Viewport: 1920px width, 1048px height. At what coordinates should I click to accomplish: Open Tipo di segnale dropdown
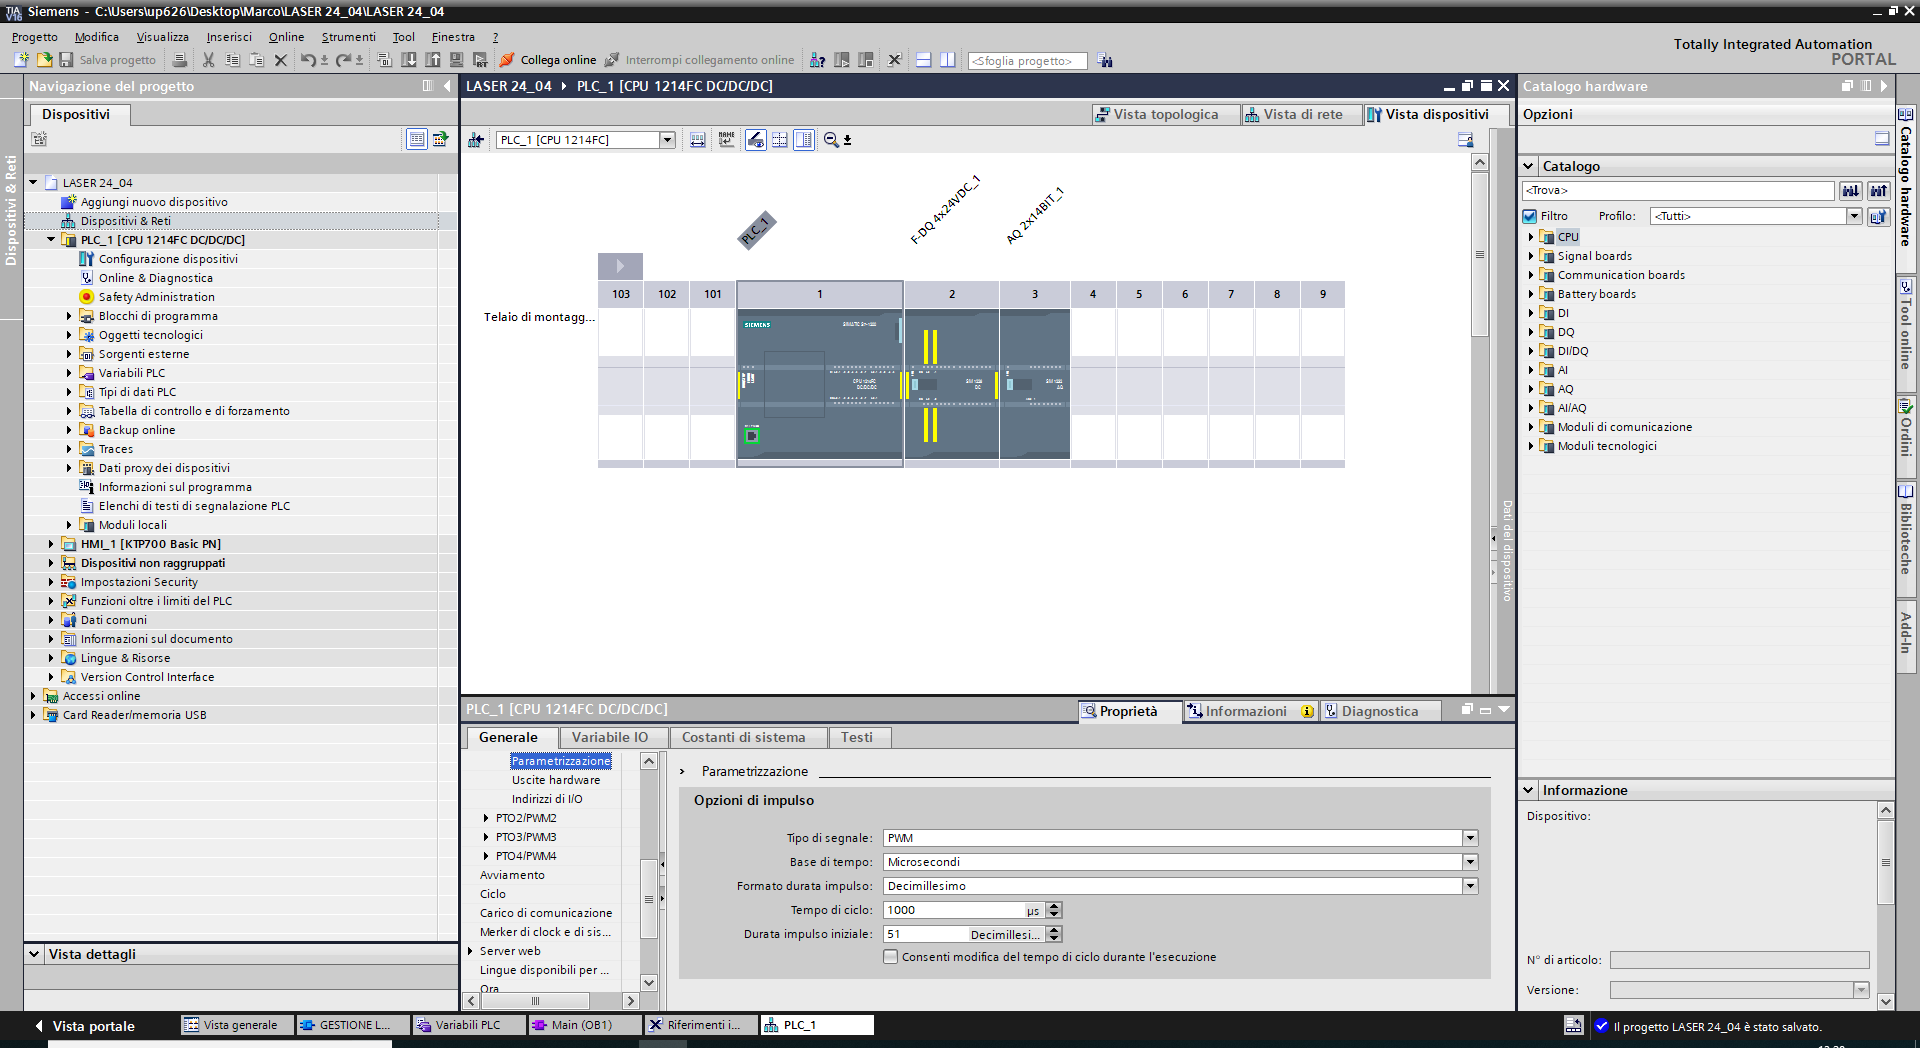(1470, 838)
